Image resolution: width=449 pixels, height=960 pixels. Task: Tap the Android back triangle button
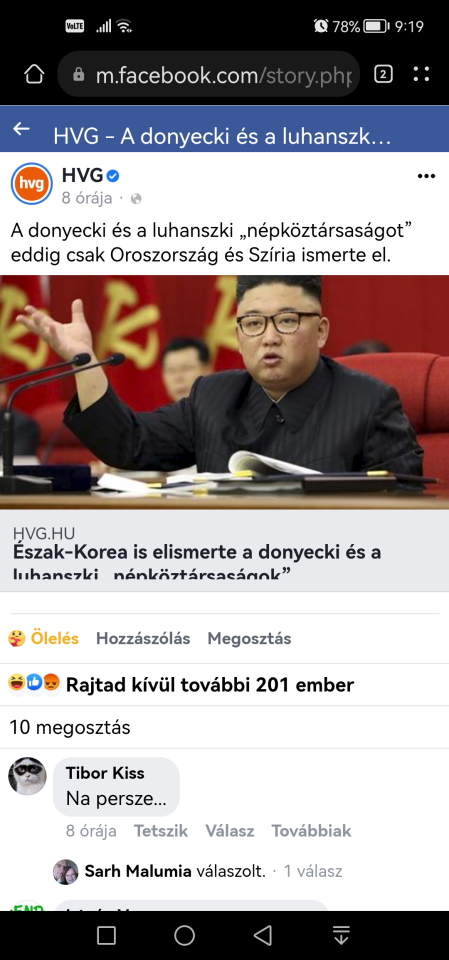point(263,935)
